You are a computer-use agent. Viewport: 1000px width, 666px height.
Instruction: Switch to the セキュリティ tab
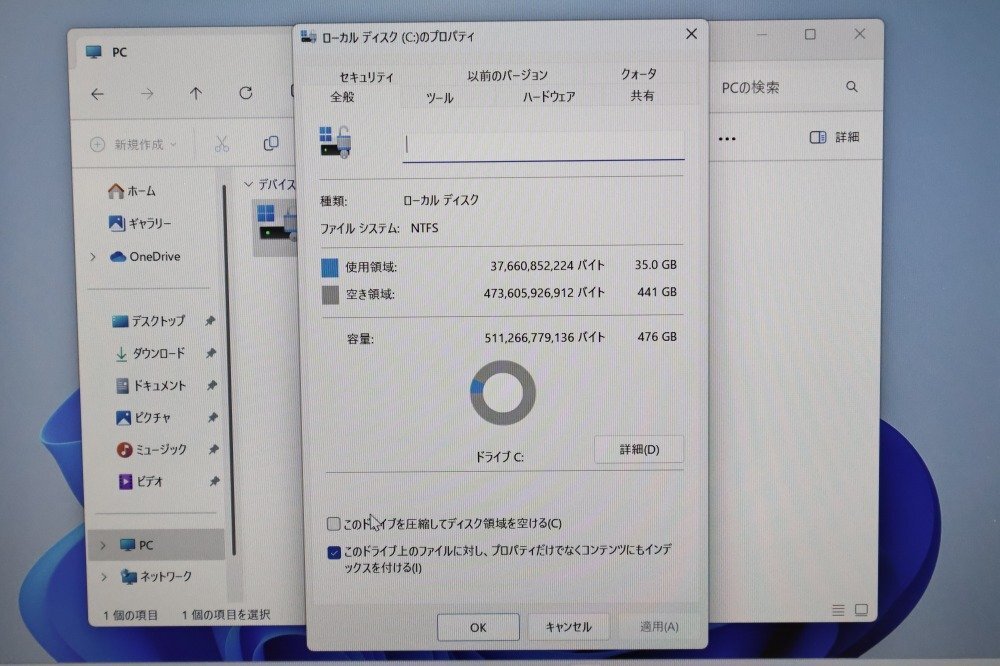(x=367, y=77)
